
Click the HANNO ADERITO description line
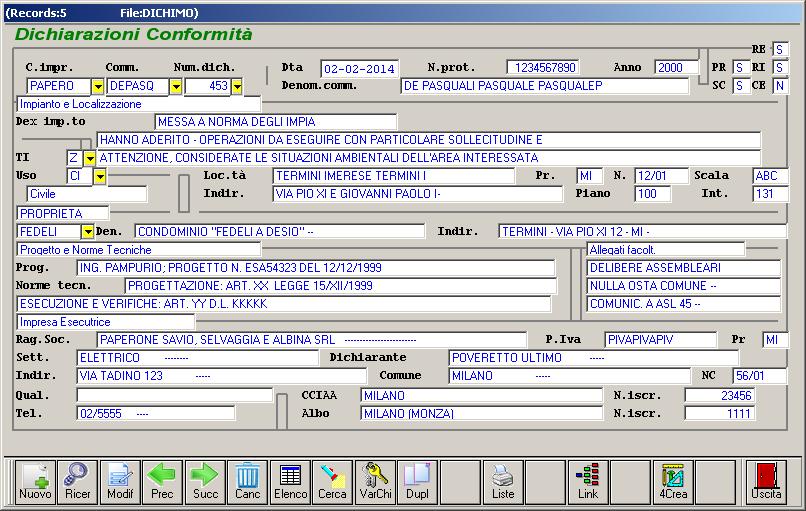pyautogui.click(x=429, y=140)
